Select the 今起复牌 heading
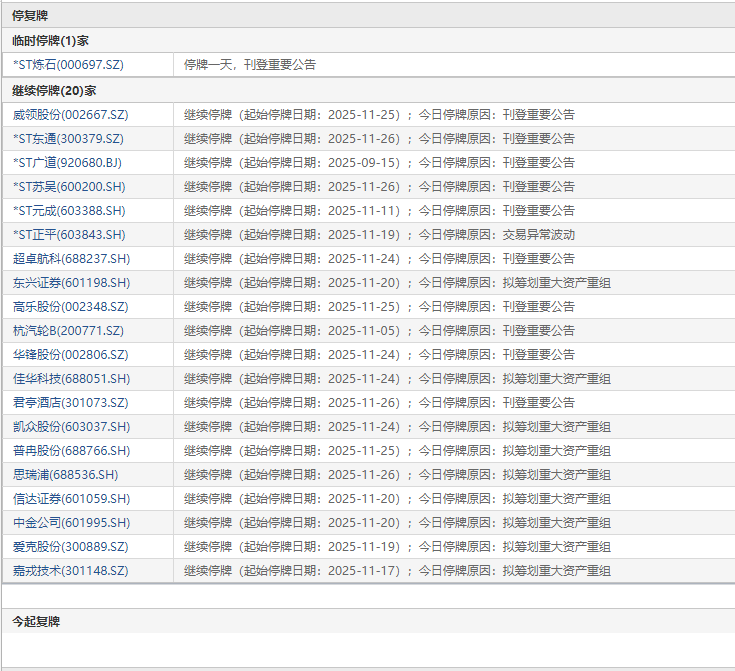Viewport: 735px width, 671px height. (36, 622)
